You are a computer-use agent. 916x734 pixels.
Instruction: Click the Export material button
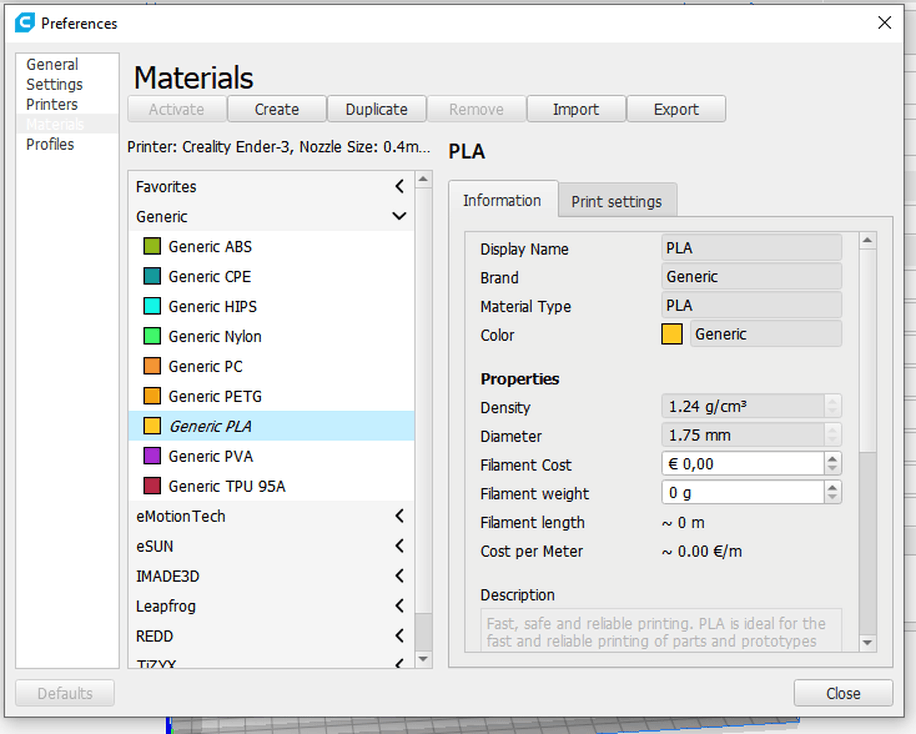click(676, 109)
